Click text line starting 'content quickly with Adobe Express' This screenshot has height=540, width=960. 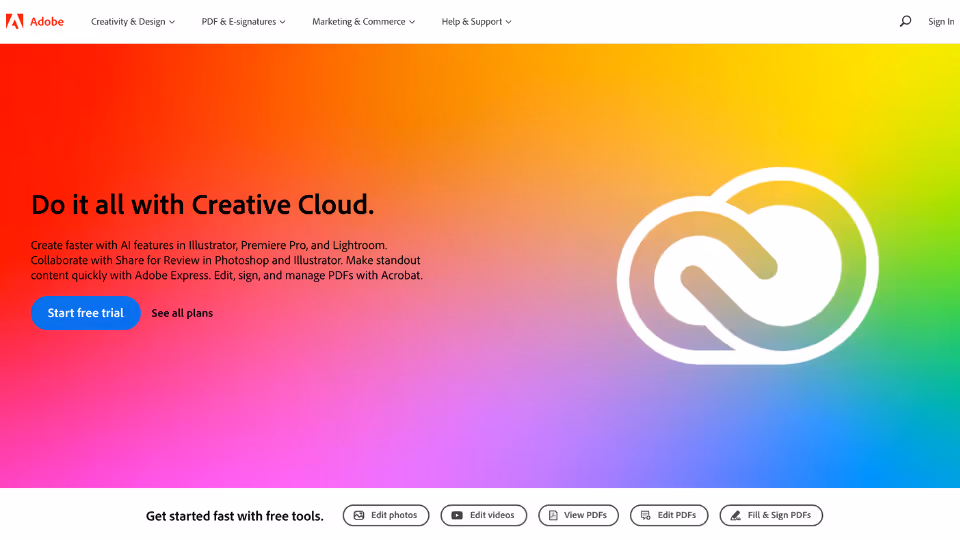pyautogui.click(x=227, y=276)
